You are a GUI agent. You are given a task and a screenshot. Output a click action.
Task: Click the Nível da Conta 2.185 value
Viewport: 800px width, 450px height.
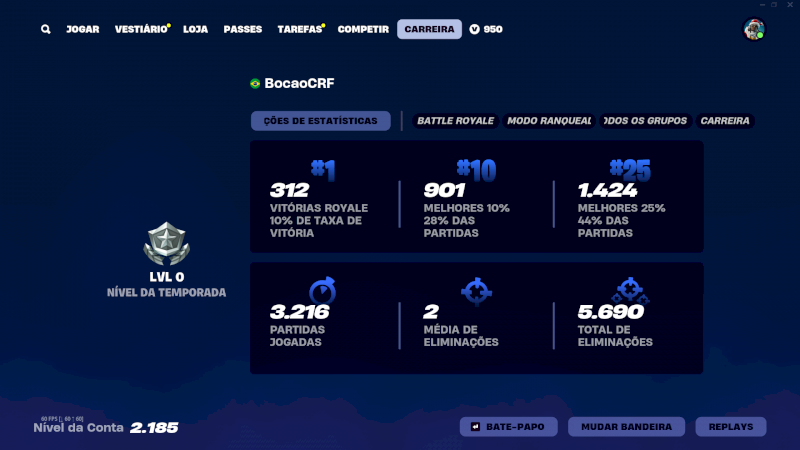[x=154, y=428]
